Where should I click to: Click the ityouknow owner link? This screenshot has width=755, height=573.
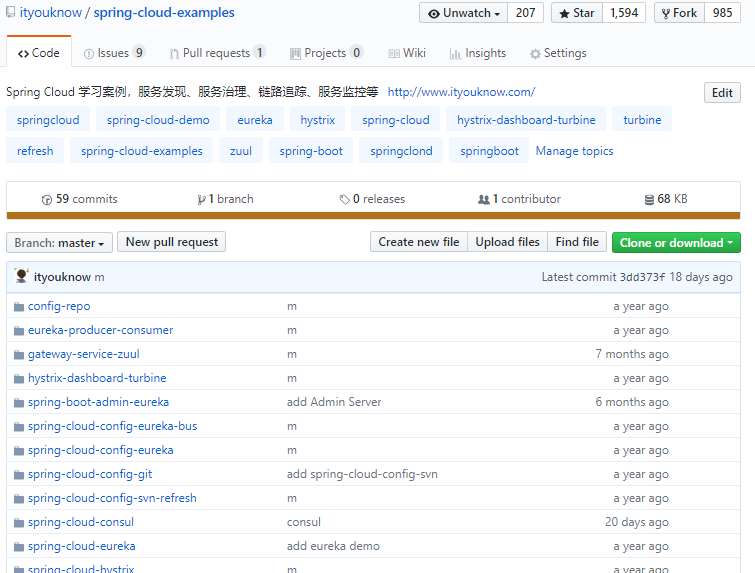(51, 13)
